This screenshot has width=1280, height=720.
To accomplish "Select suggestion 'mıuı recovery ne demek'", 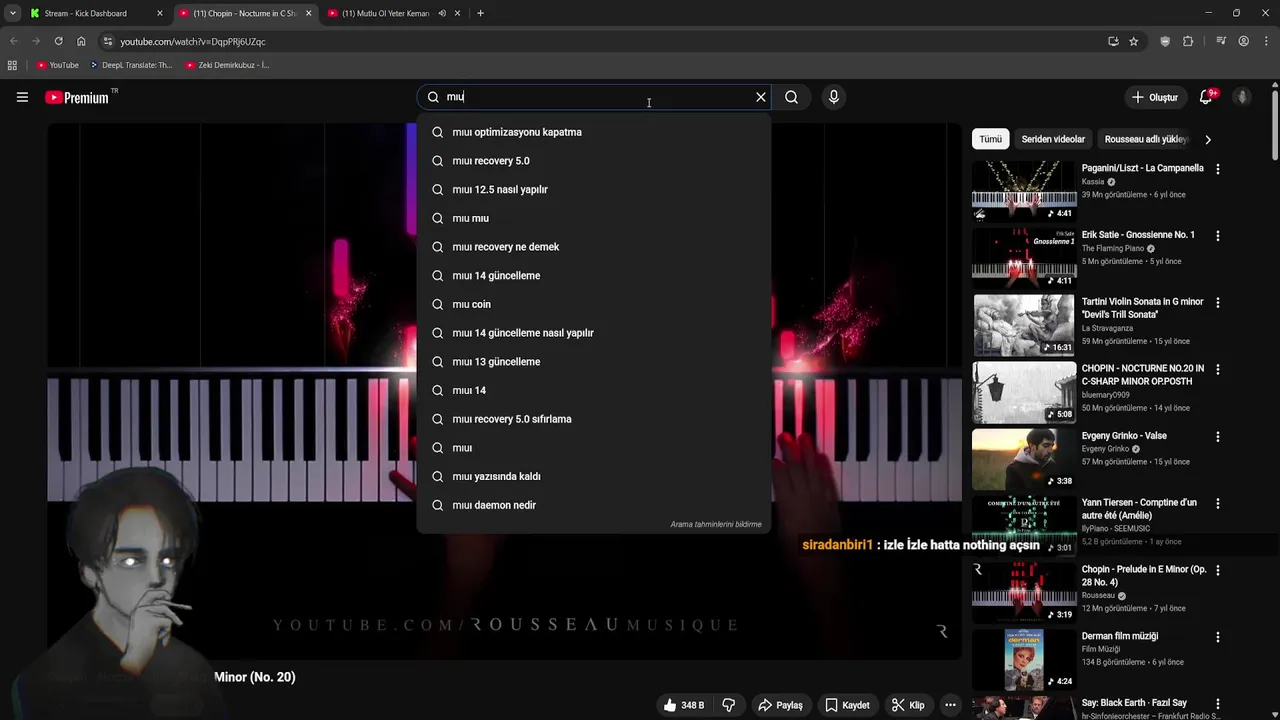I will [594, 247].
